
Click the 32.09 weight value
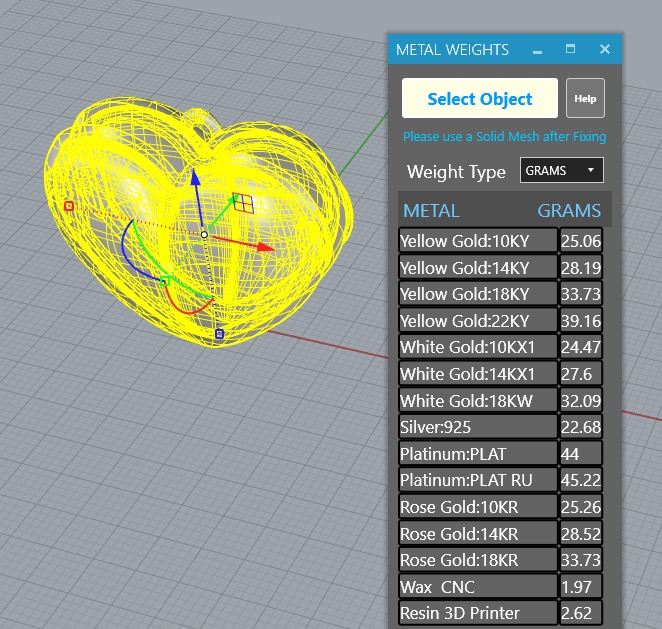(x=581, y=401)
